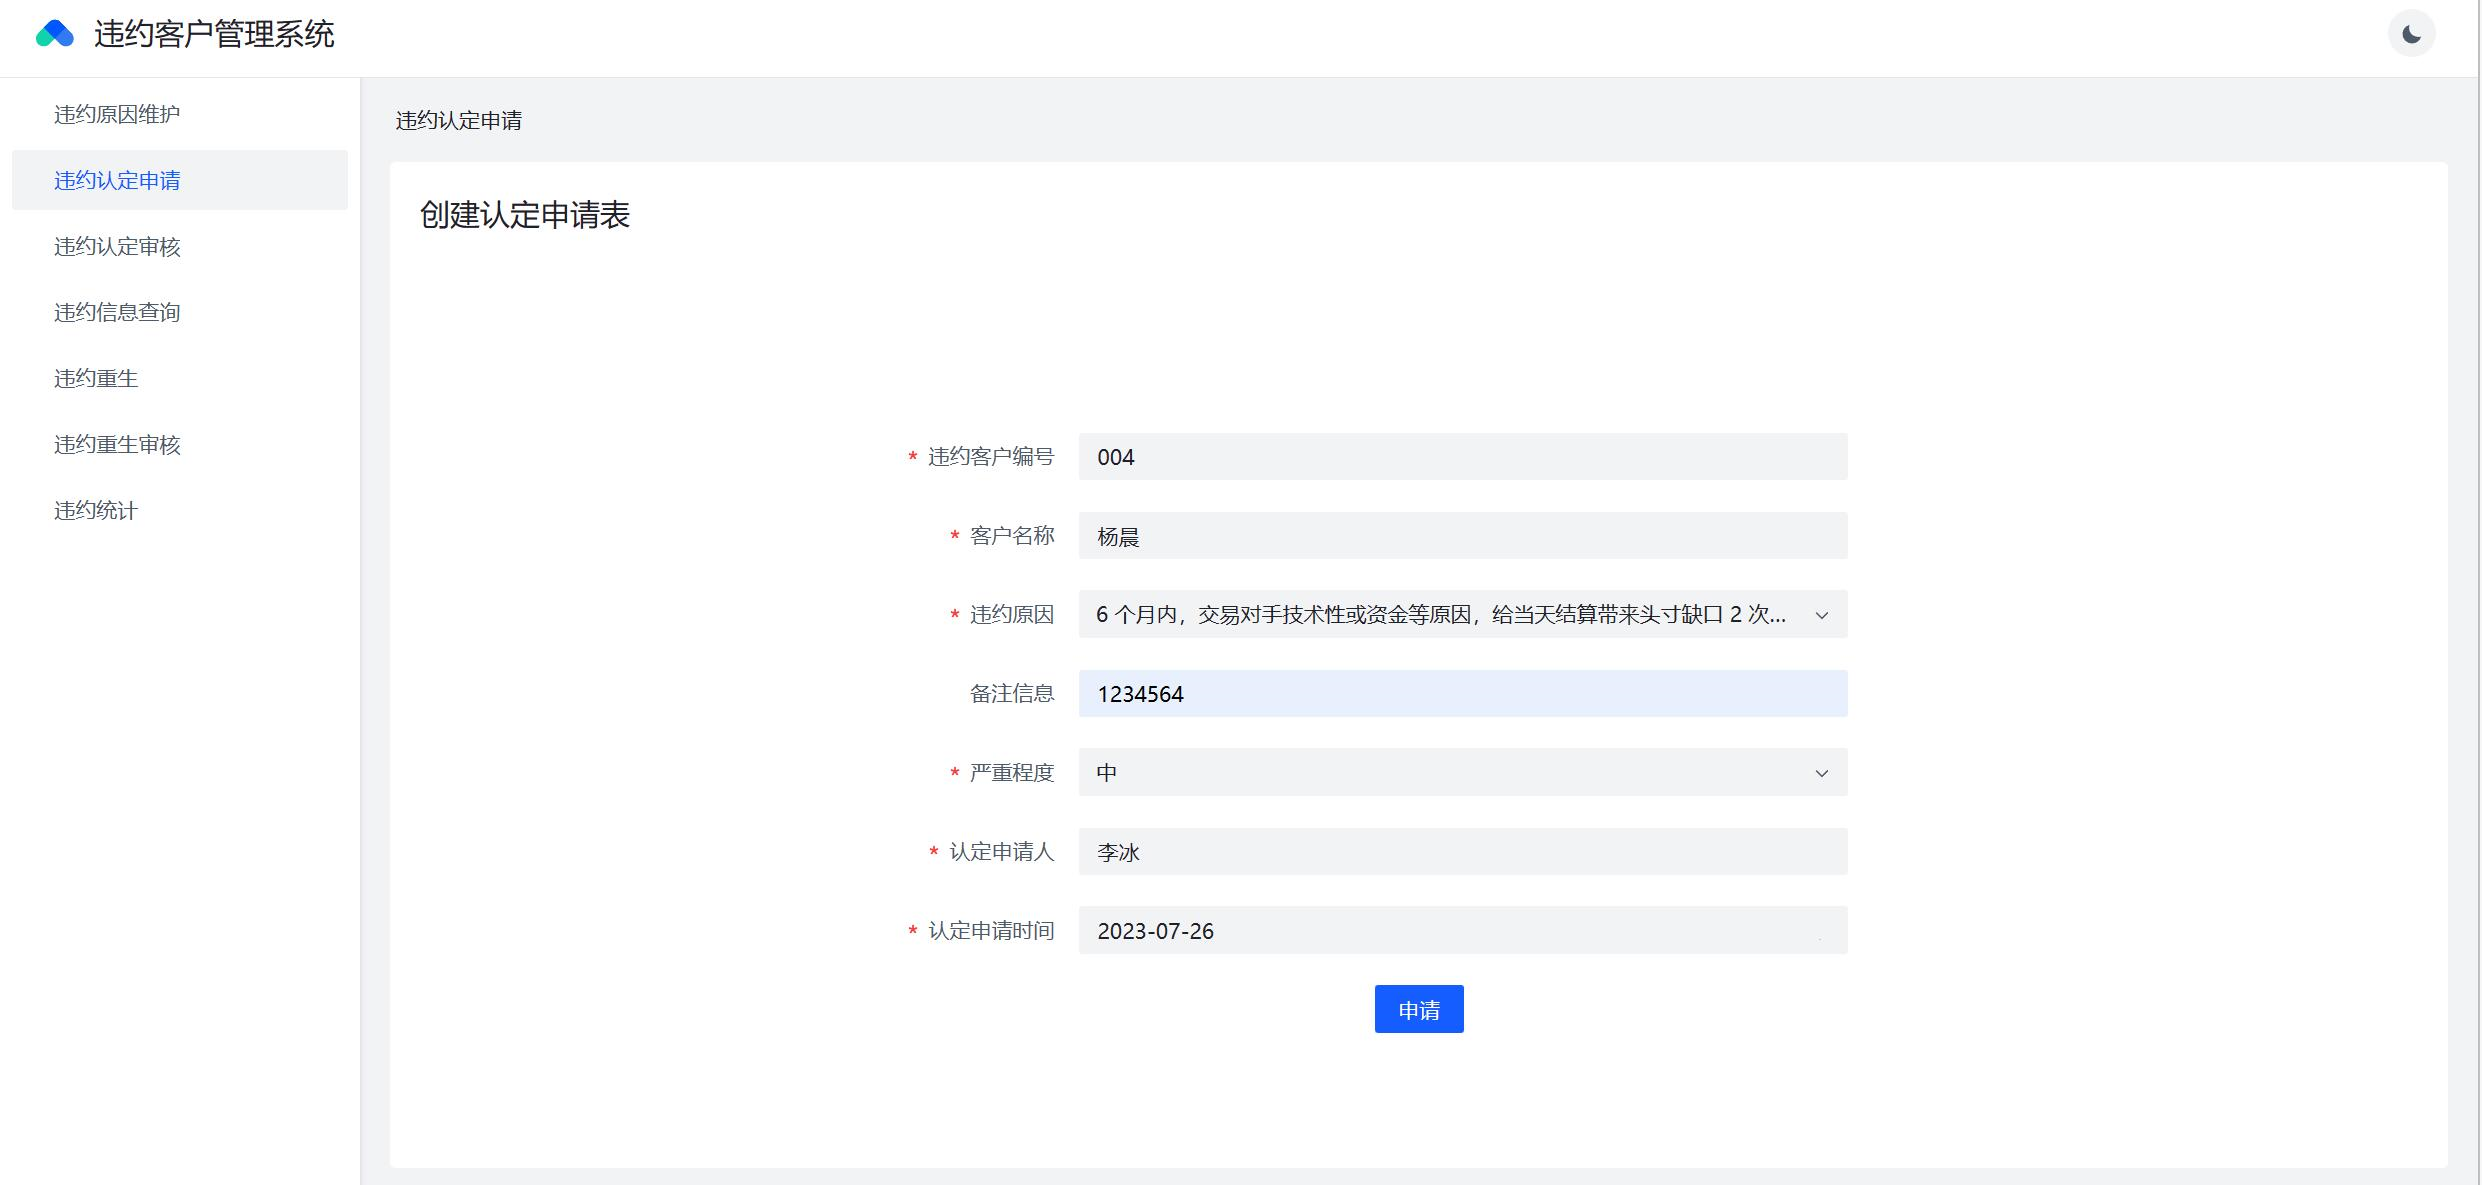Image resolution: width=2482 pixels, height=1185 pixels.
Task: Go to 违约认定审核 page
Action: pyautogui.click(x=117, y=247)
